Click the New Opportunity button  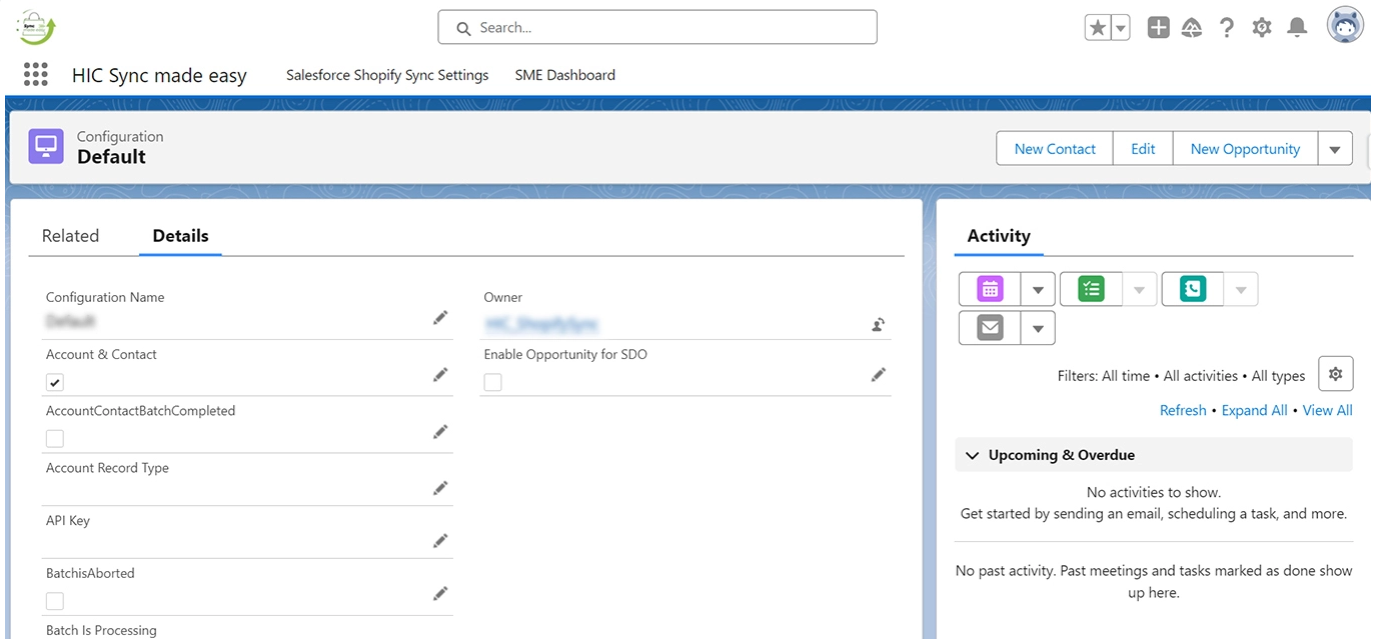tap(1245, 149)
